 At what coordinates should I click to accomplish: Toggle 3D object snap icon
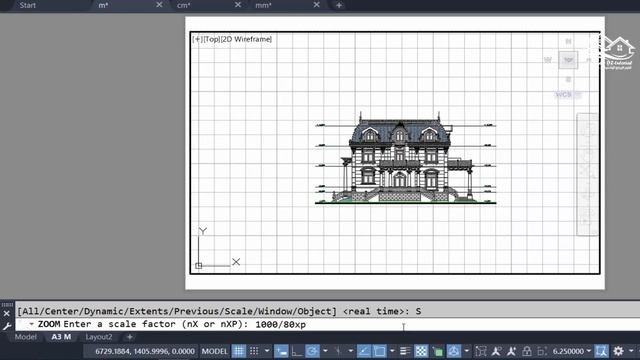click(x=453, y=351)
